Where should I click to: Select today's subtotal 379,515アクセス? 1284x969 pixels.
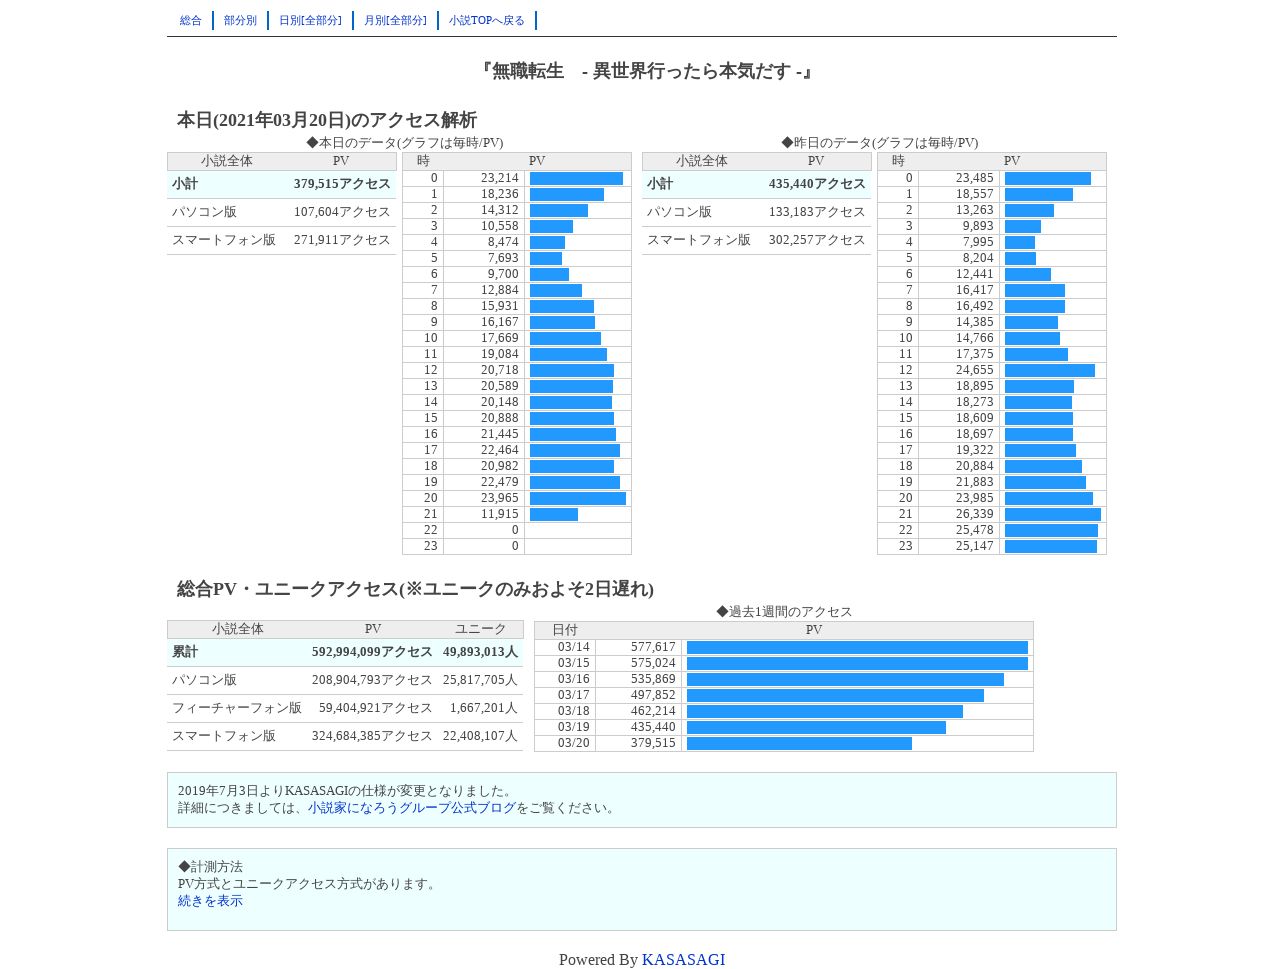point(342,184)
